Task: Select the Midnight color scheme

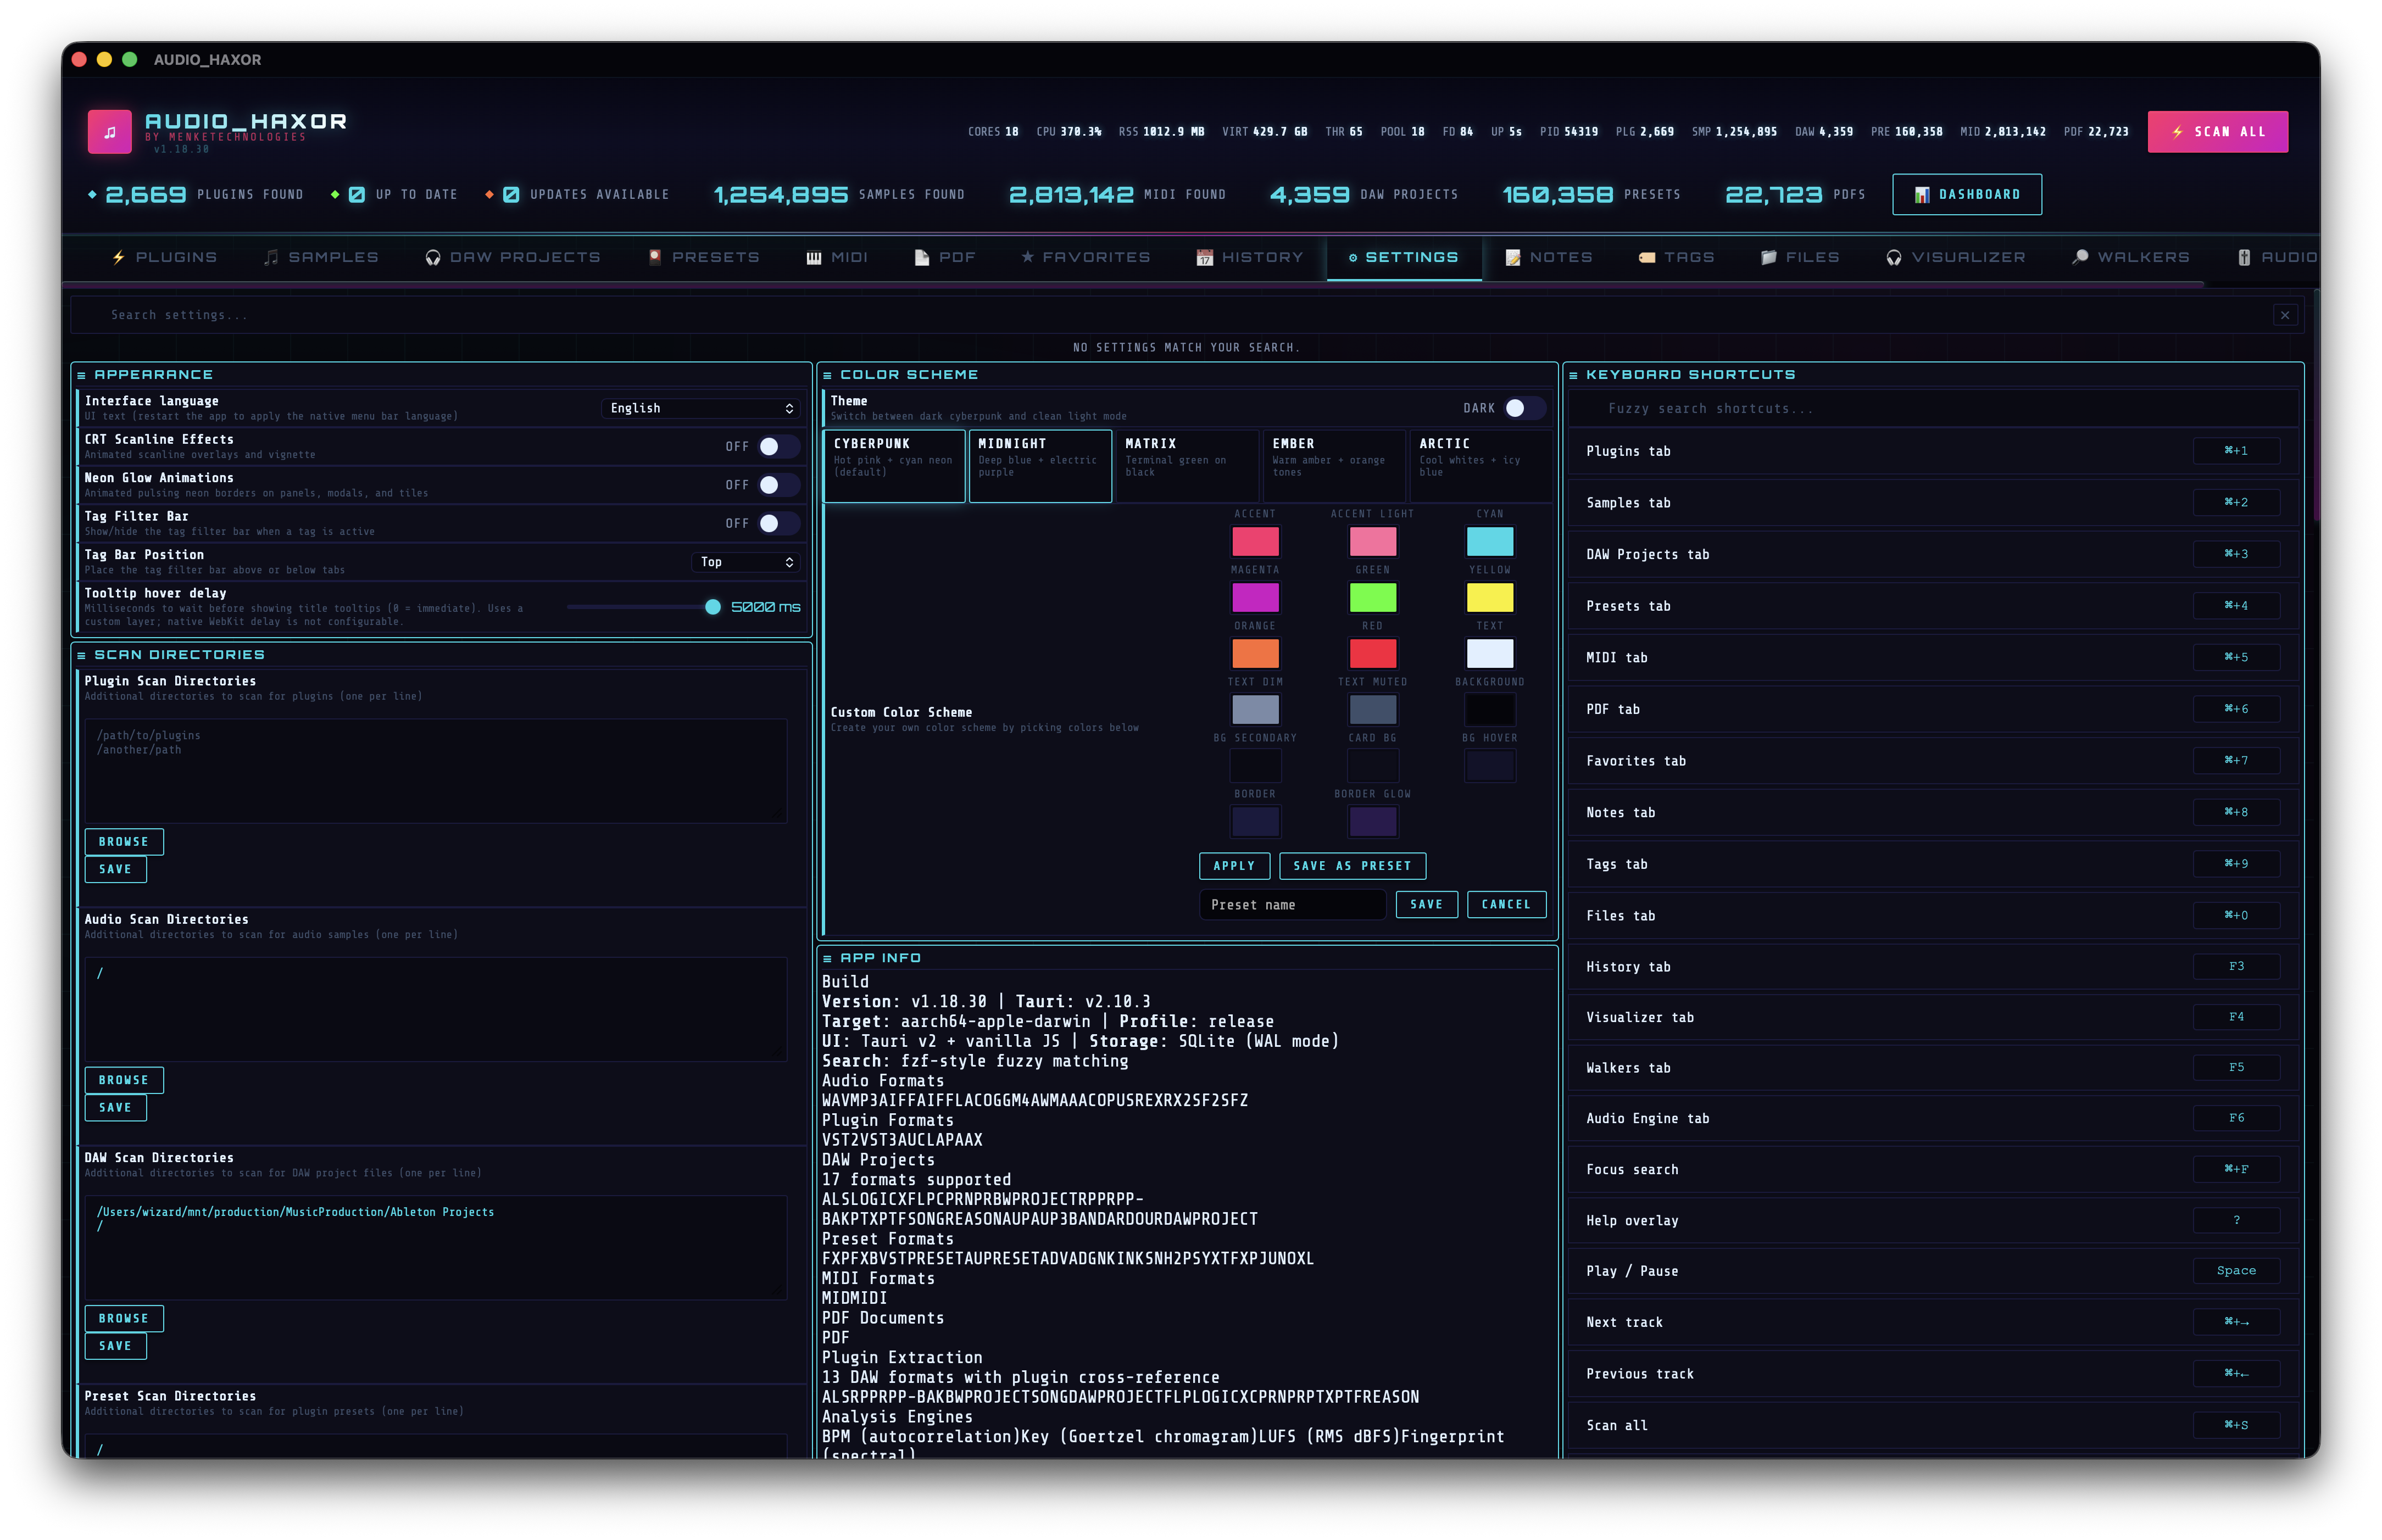Action: tap(1040, 466)
